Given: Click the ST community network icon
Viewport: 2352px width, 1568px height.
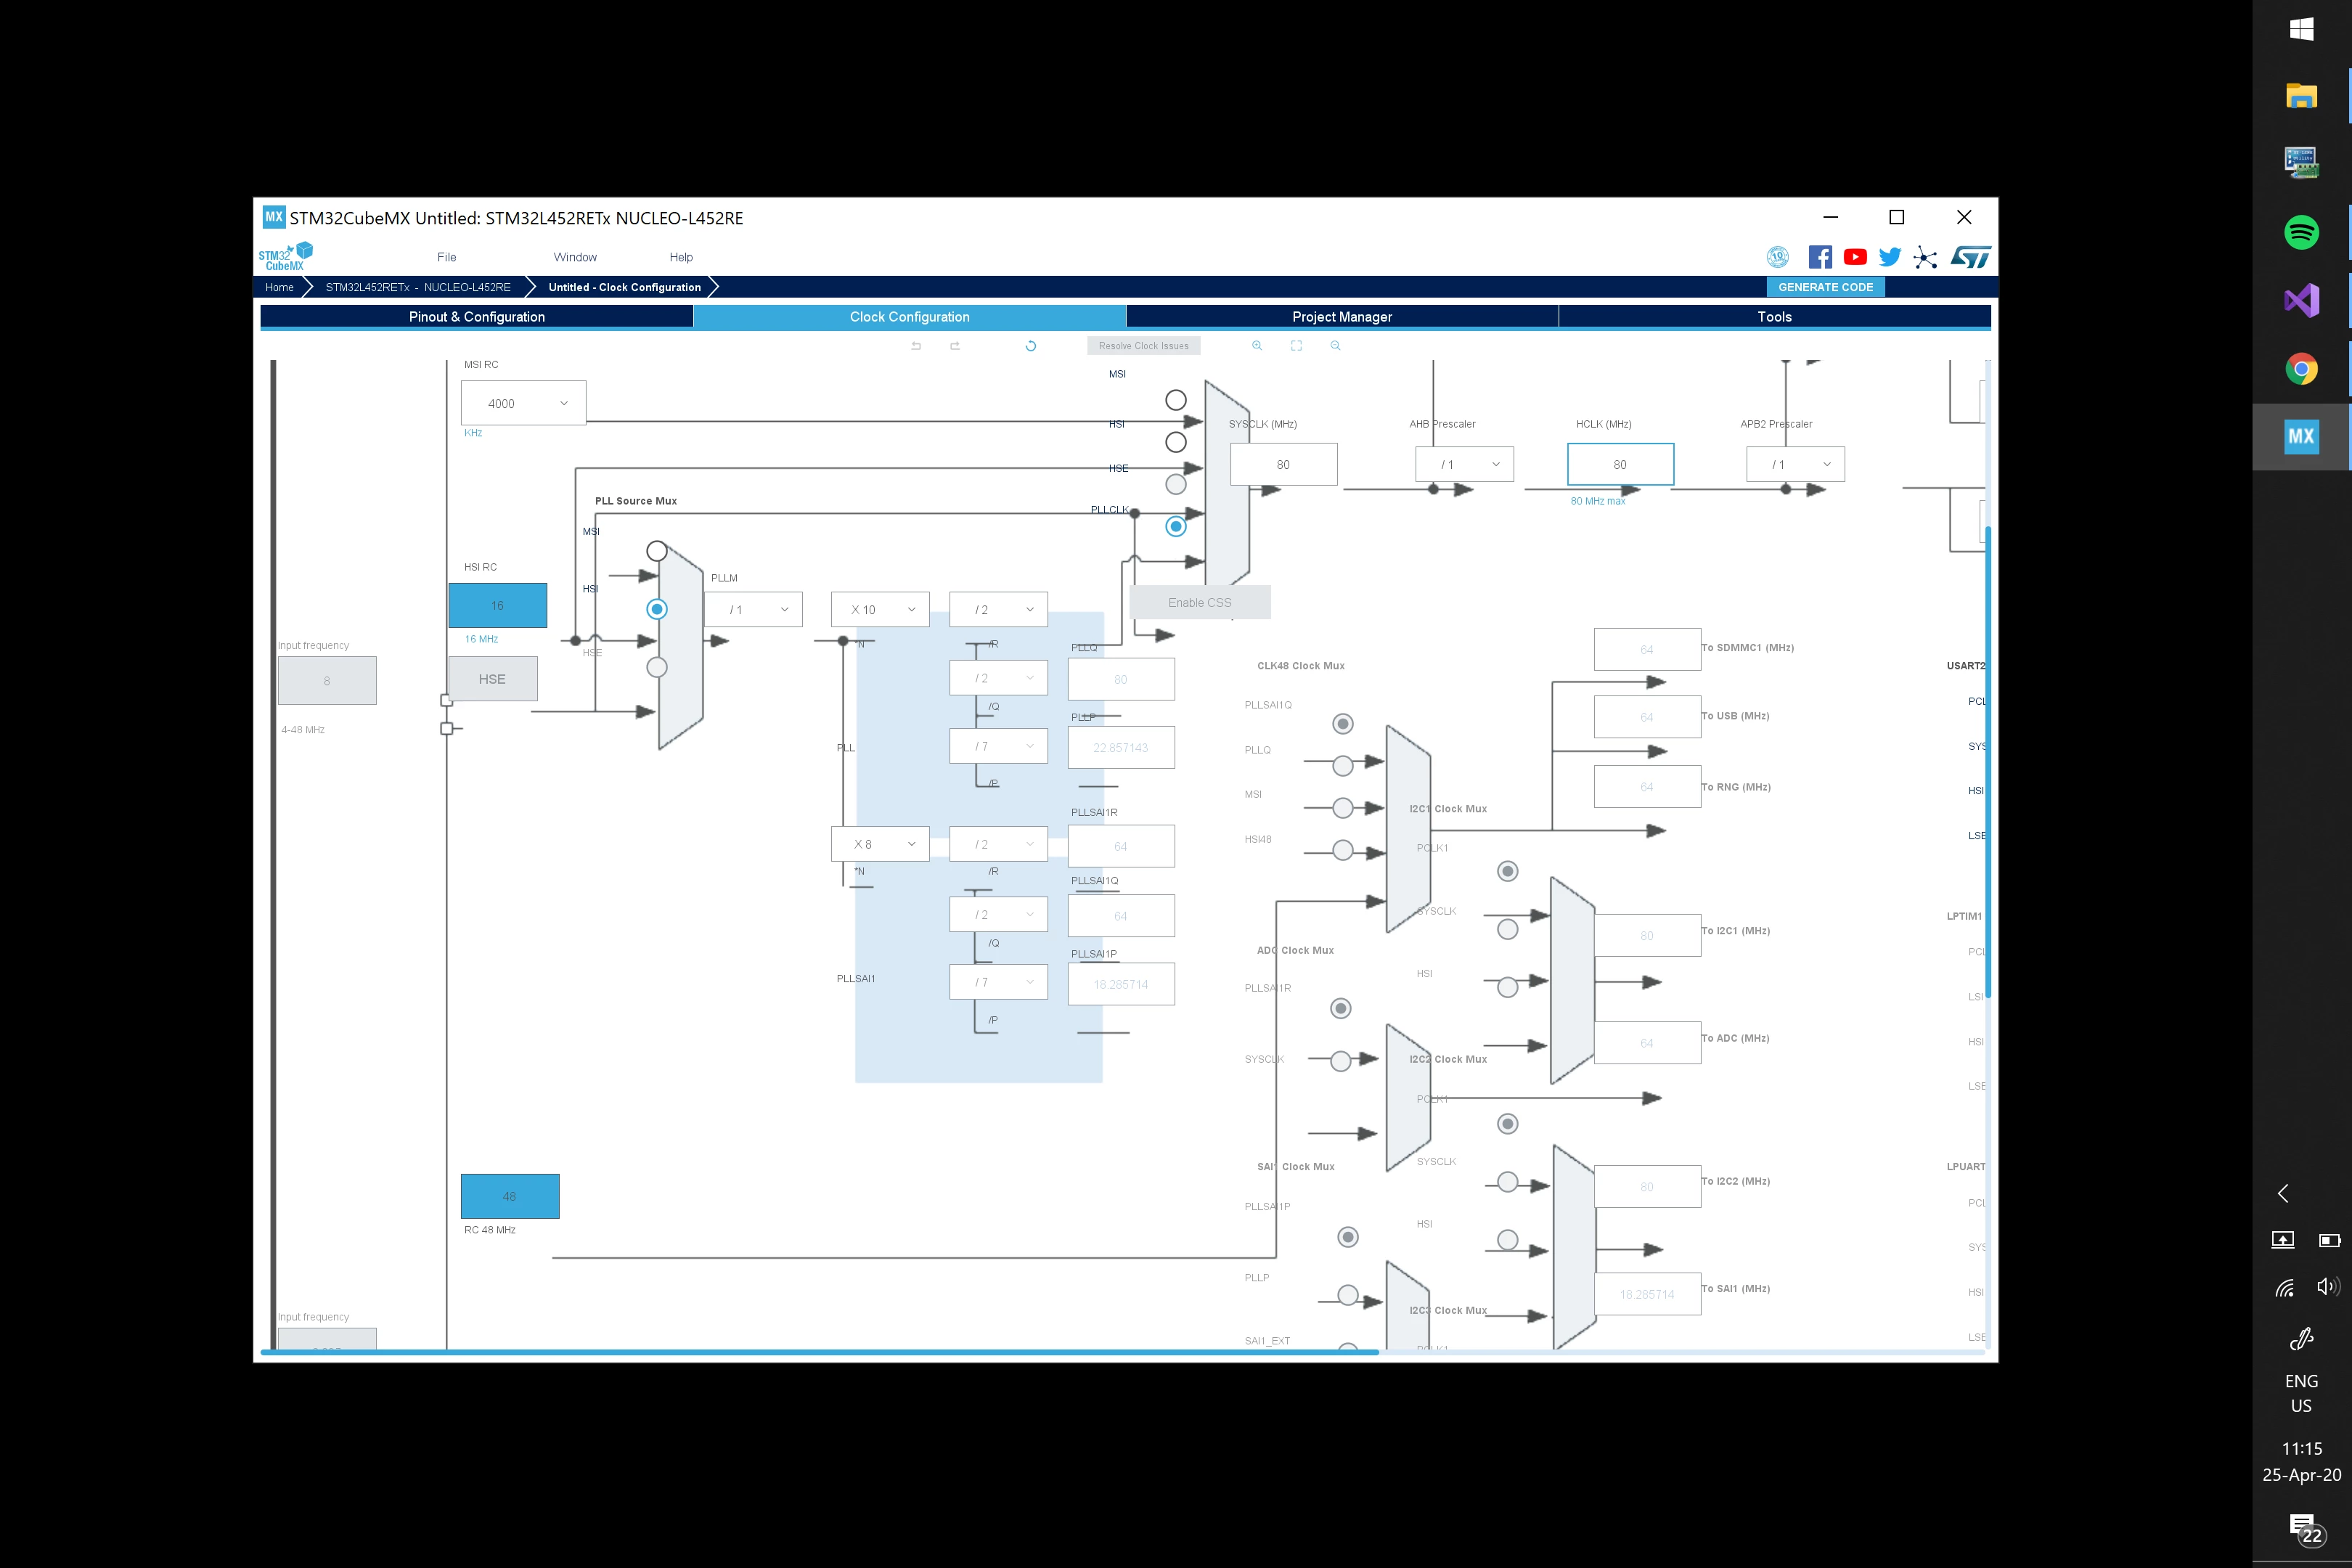Looking at the screenshot, I should (x=1925, y=258).
